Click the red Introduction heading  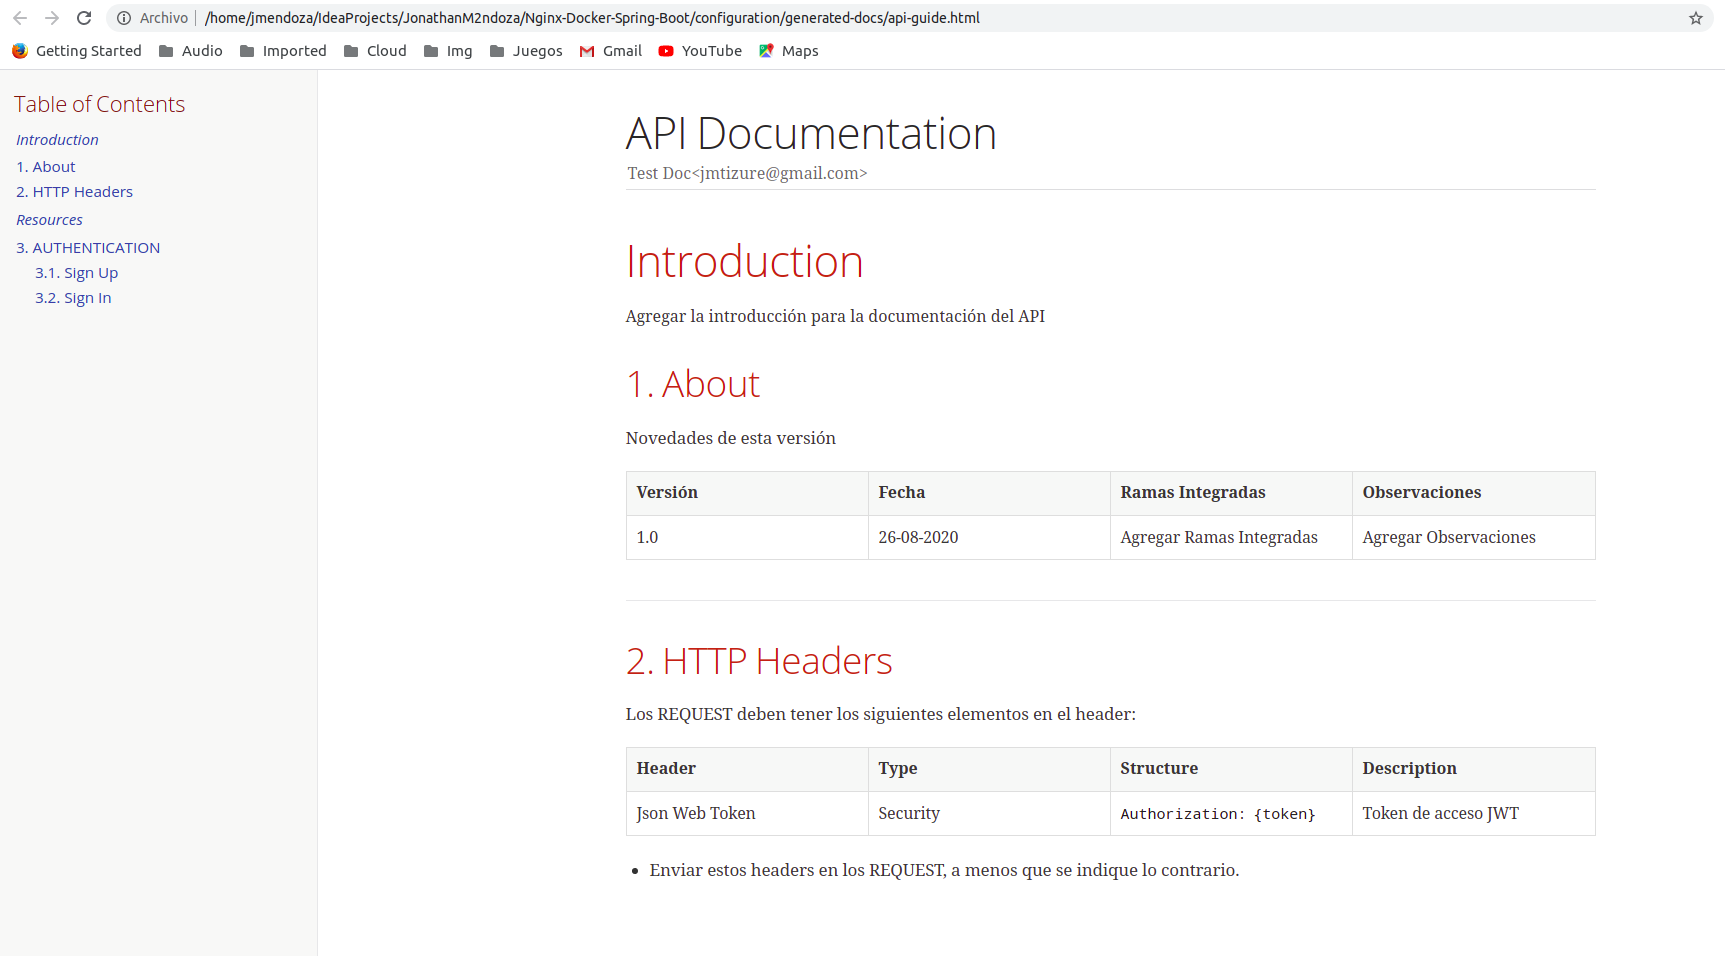click(x=744, y=262)
